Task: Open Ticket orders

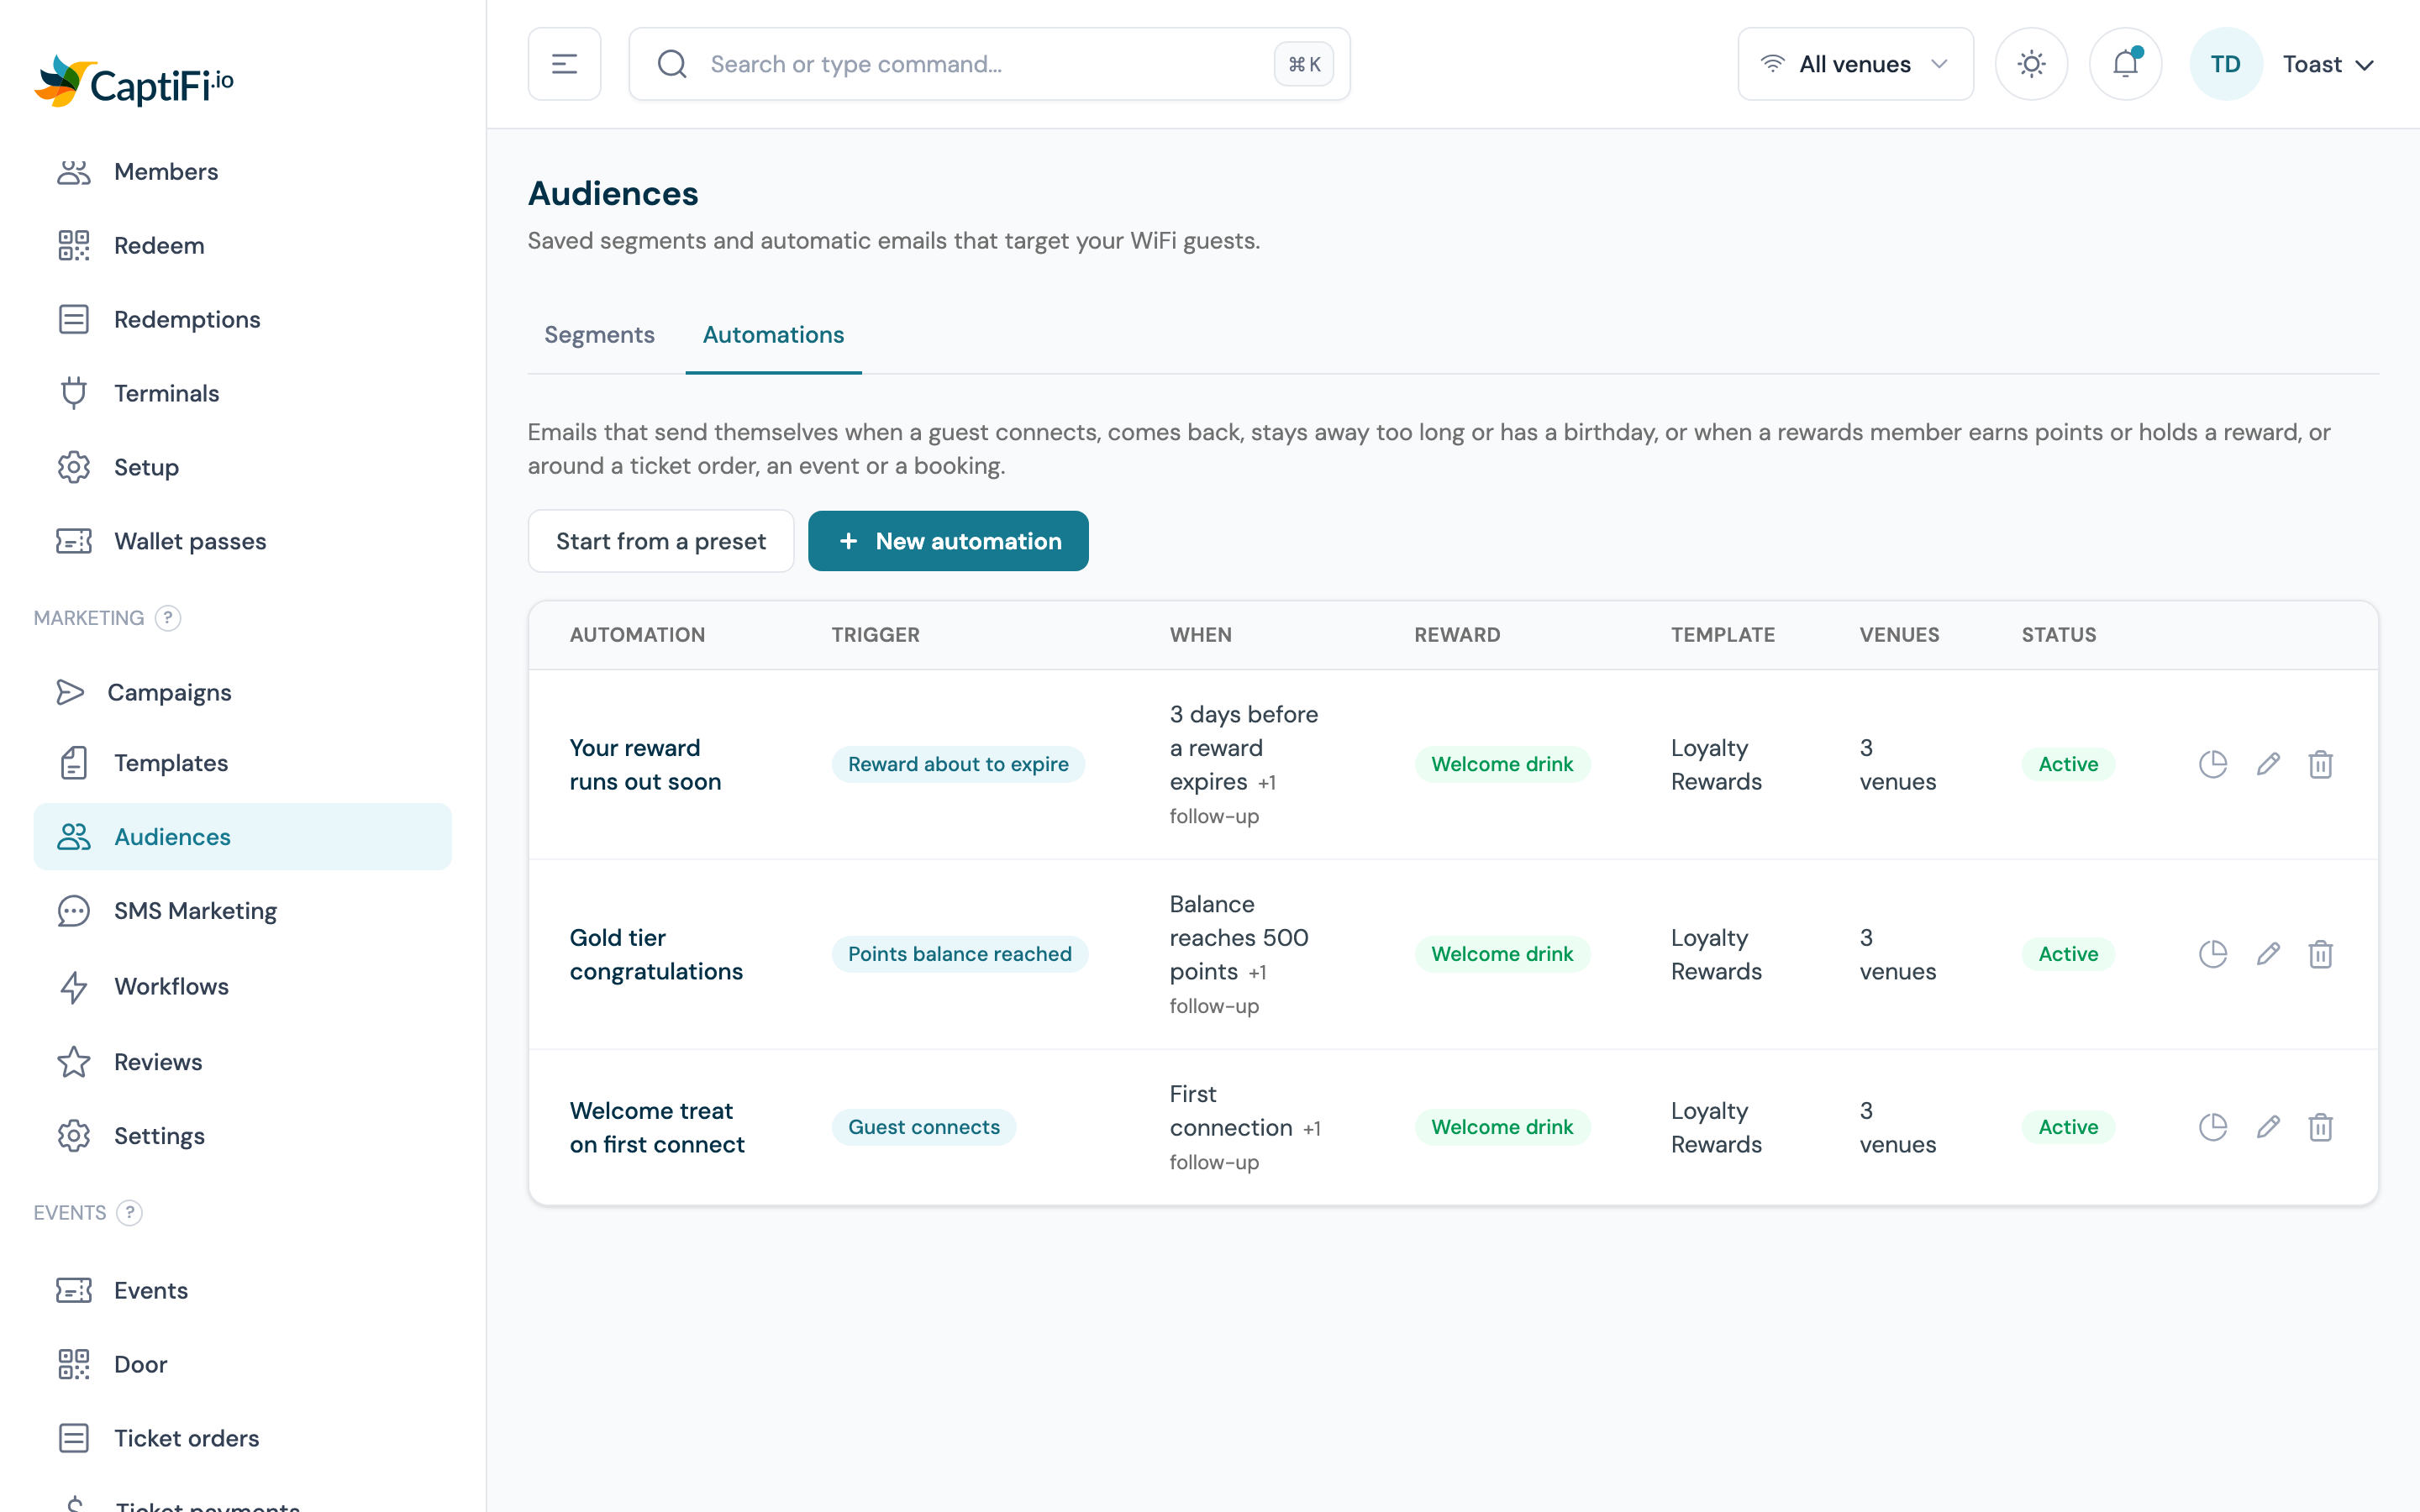Action: point(242,1439)
